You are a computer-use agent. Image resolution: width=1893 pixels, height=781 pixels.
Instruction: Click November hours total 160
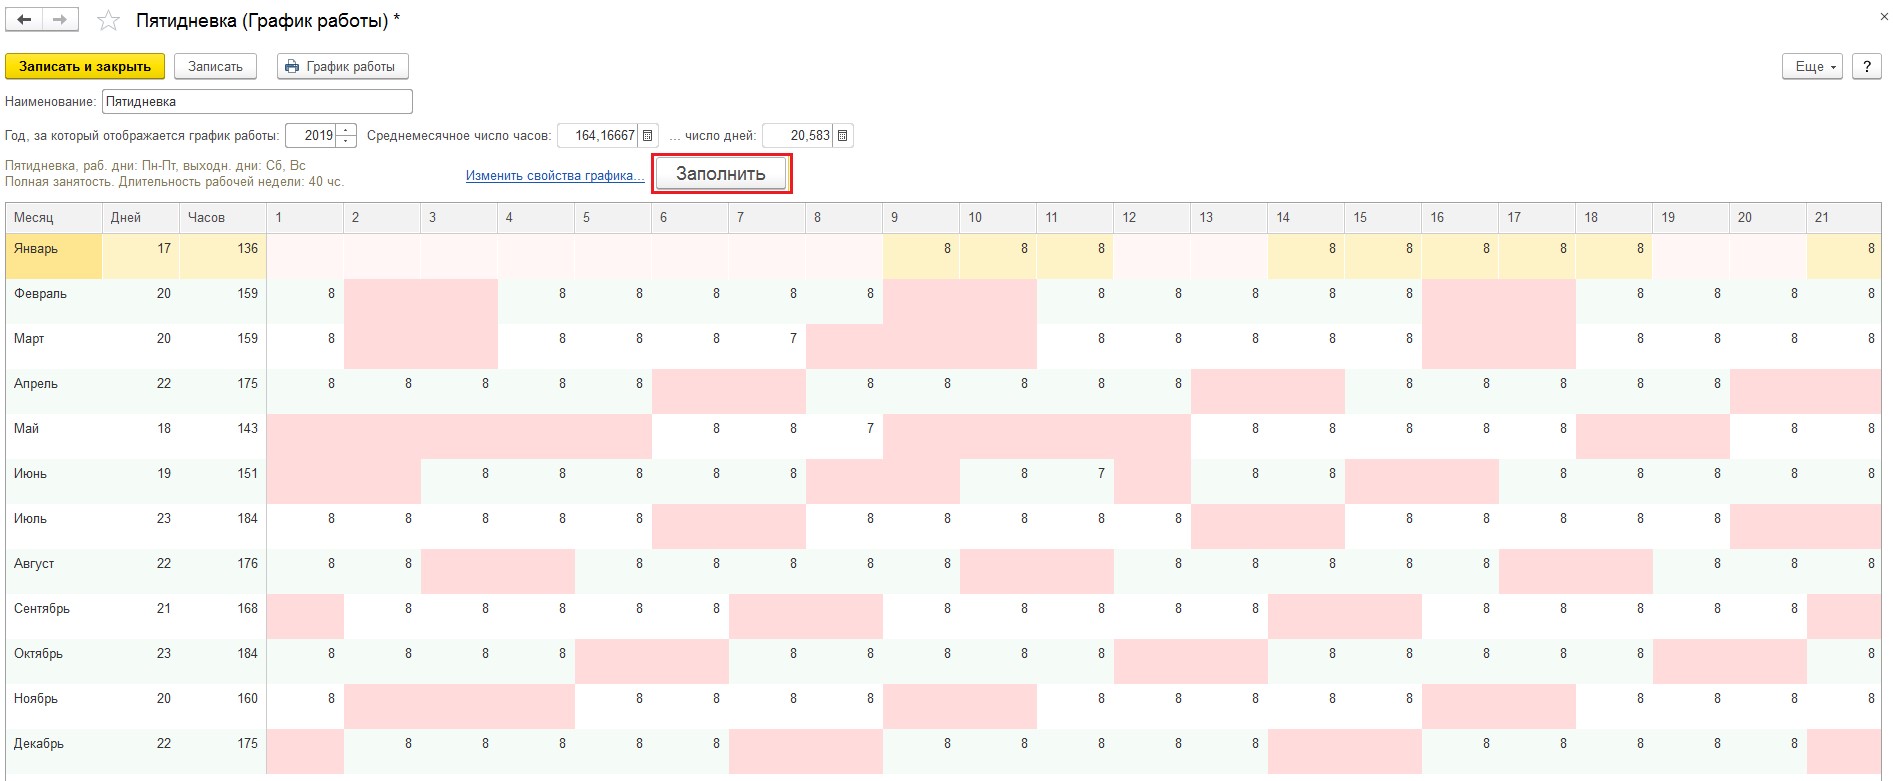pos(223,706)
